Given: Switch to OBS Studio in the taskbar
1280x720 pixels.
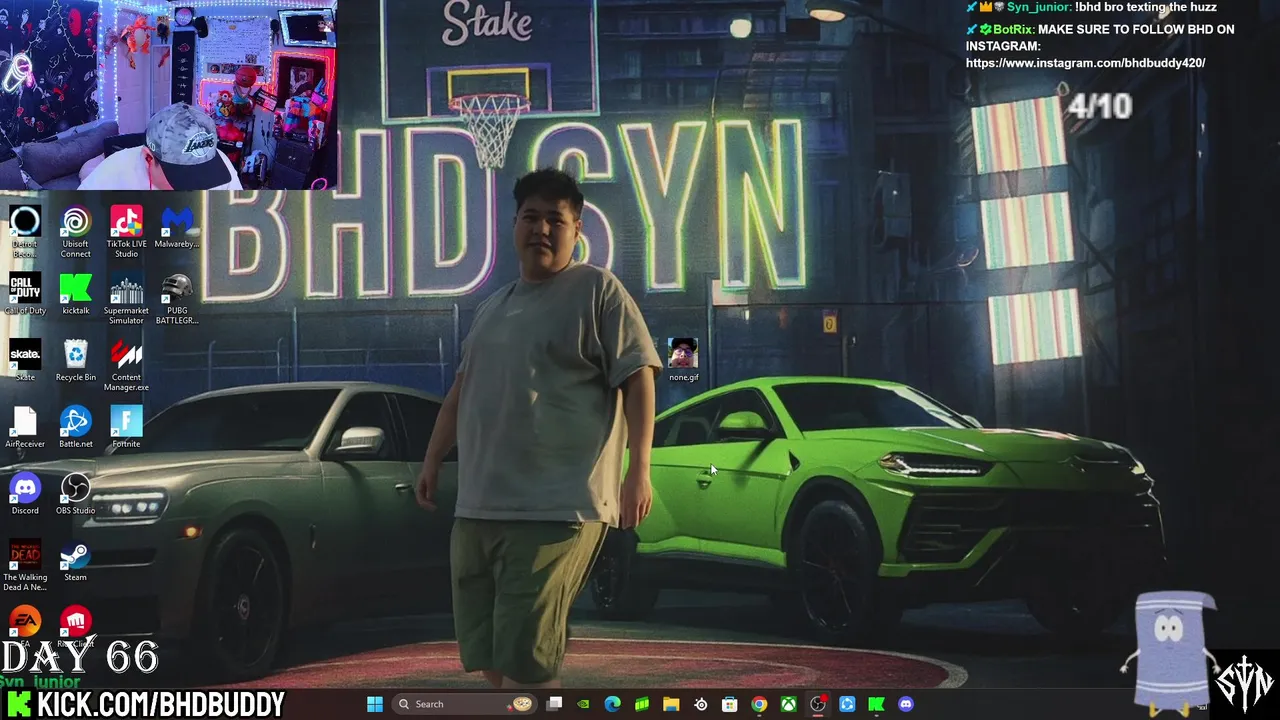Looking at the screenshot, I should pos(818,704).
